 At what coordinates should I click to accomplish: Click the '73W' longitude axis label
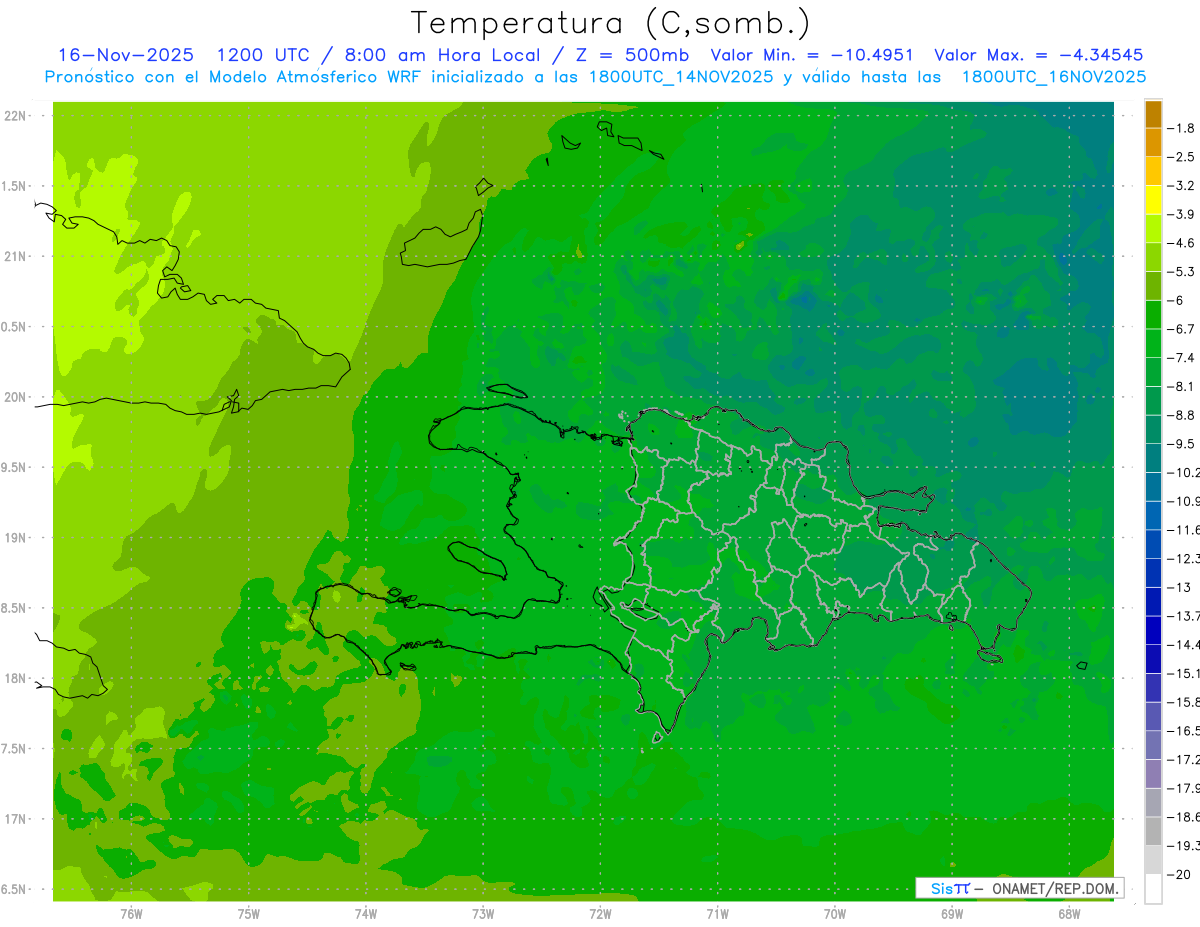click(x=483, y=914)
